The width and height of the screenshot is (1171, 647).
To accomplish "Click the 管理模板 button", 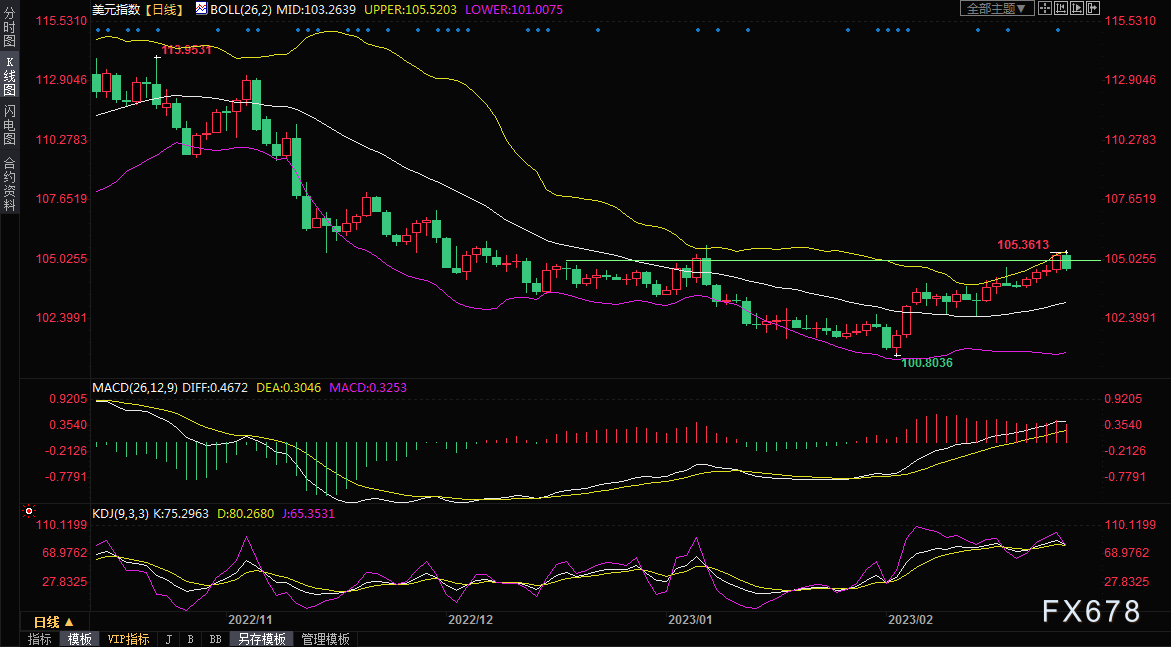I will point(325,639).
